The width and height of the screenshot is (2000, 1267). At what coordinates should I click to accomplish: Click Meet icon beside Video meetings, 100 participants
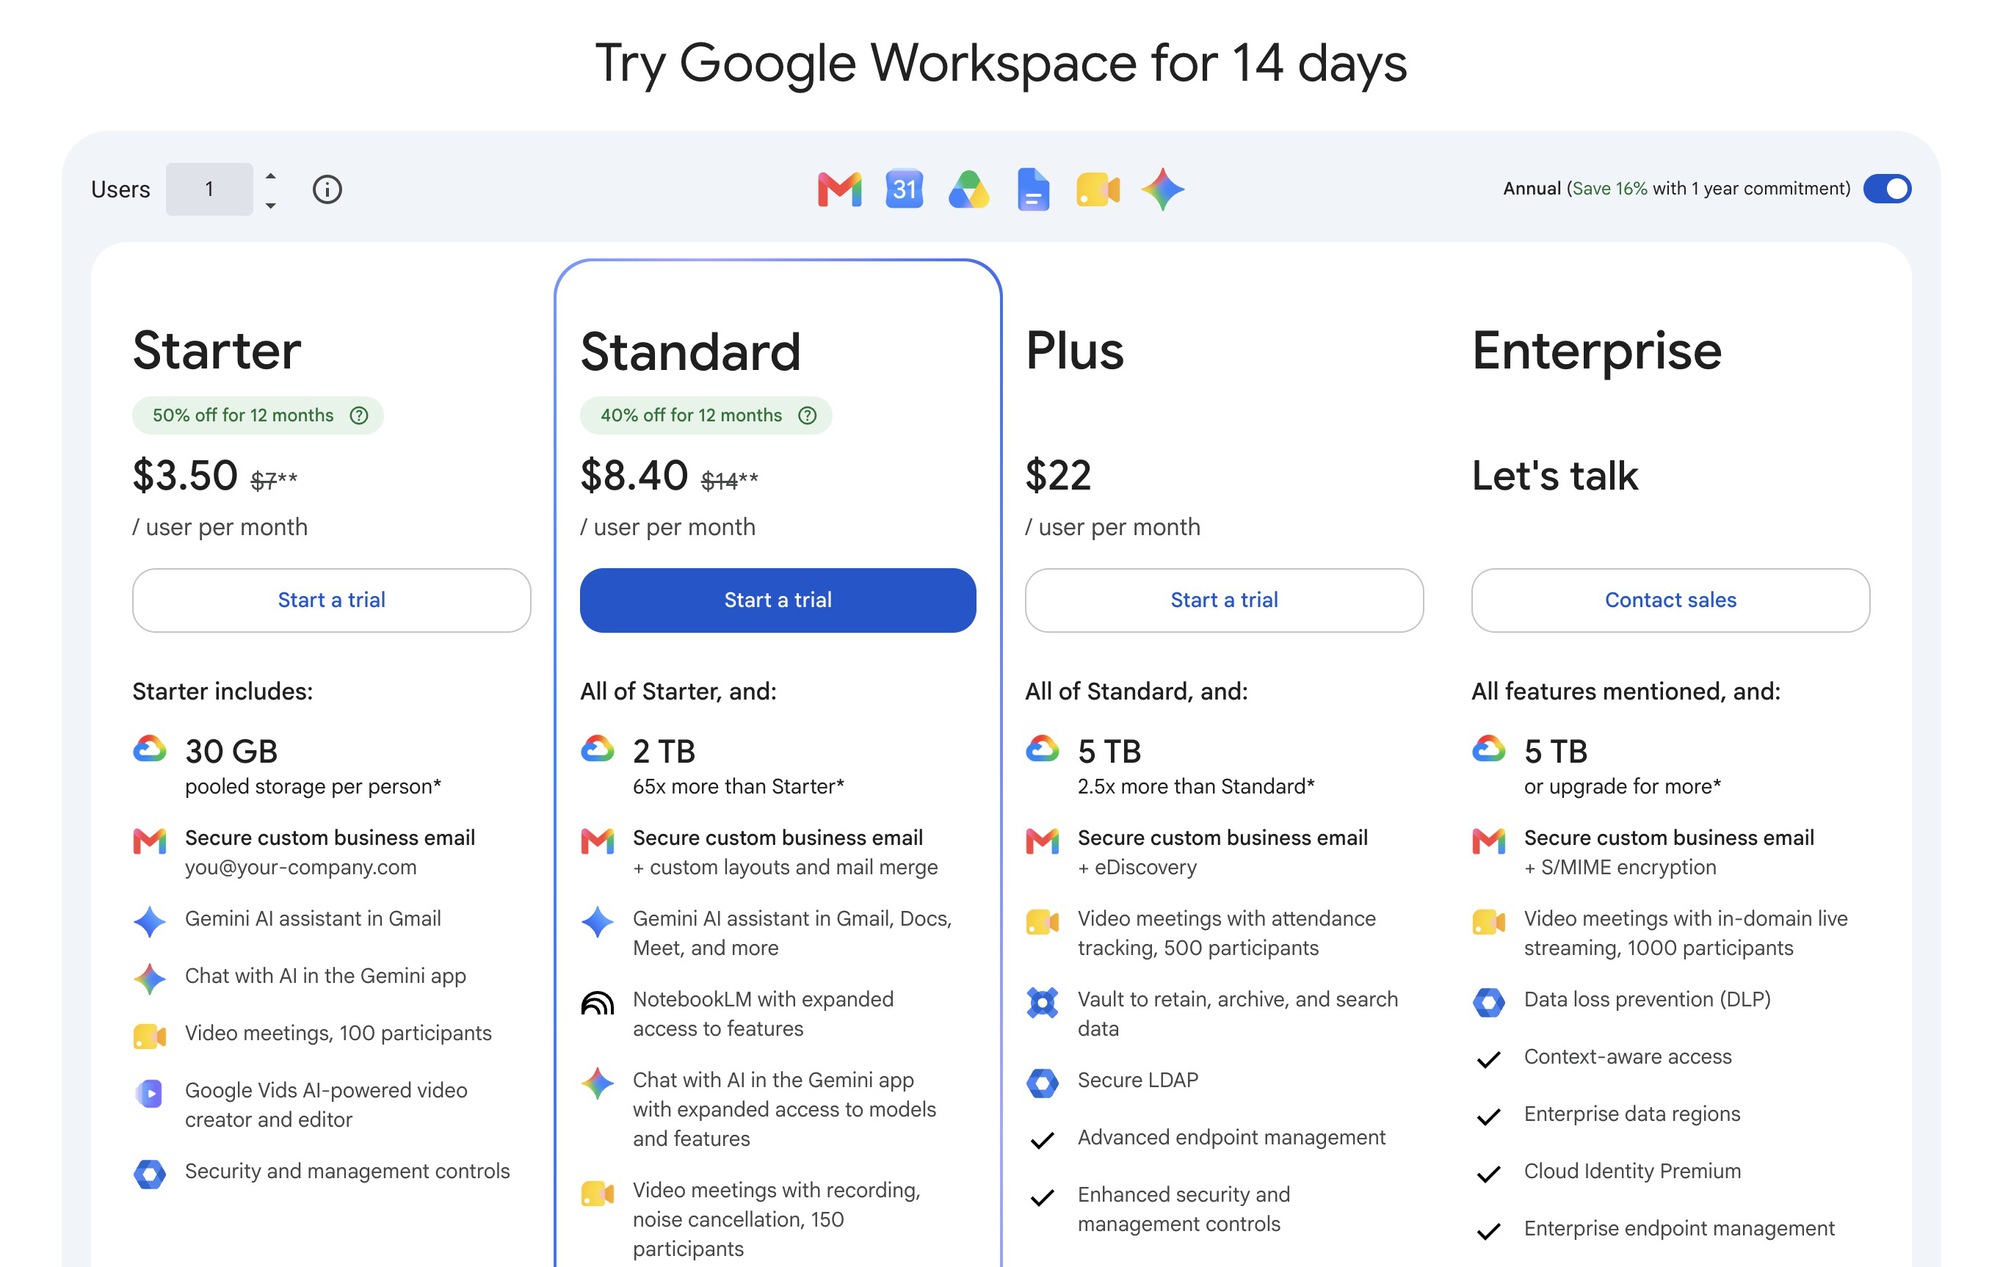[150, 1036]
